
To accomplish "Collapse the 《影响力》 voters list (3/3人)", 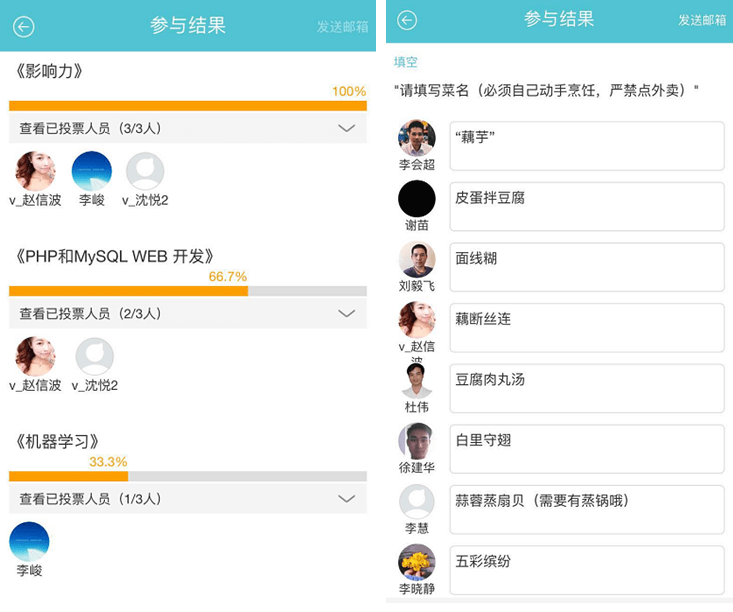I will coord(346,128).
